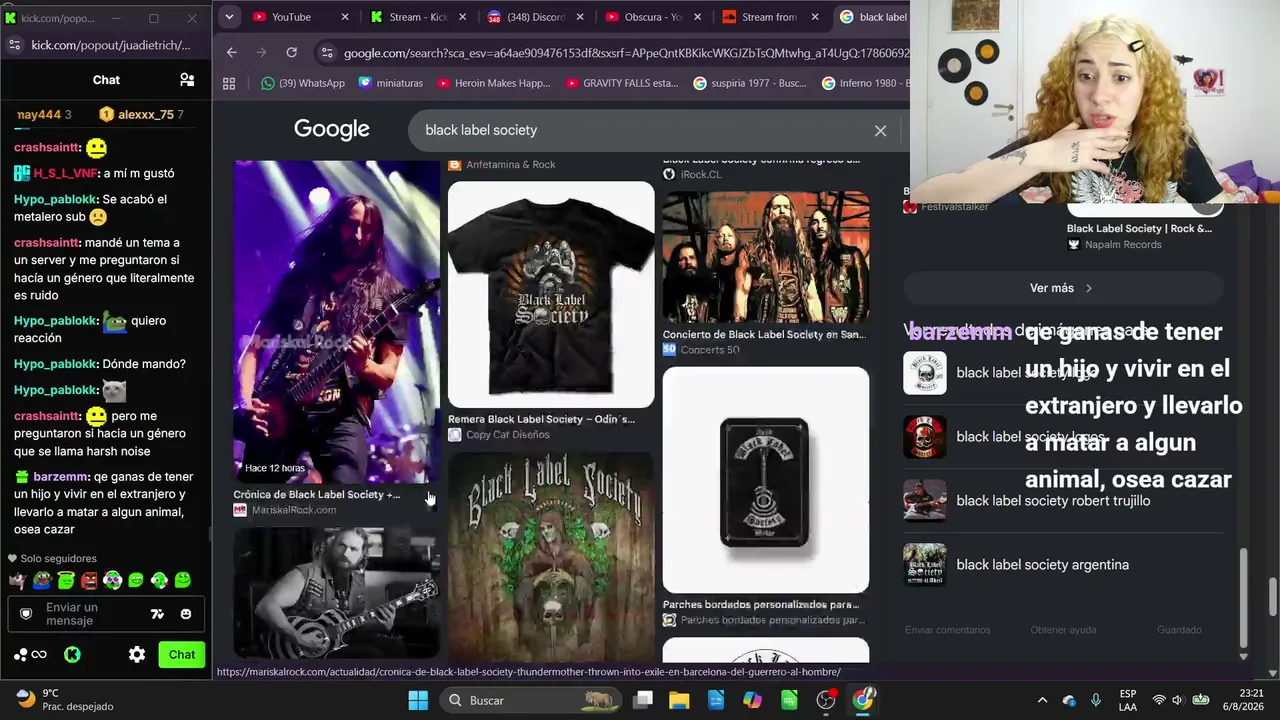Pick the green smiling blob emote
This screenshot has width=1280, height=720.
point(183,580)
